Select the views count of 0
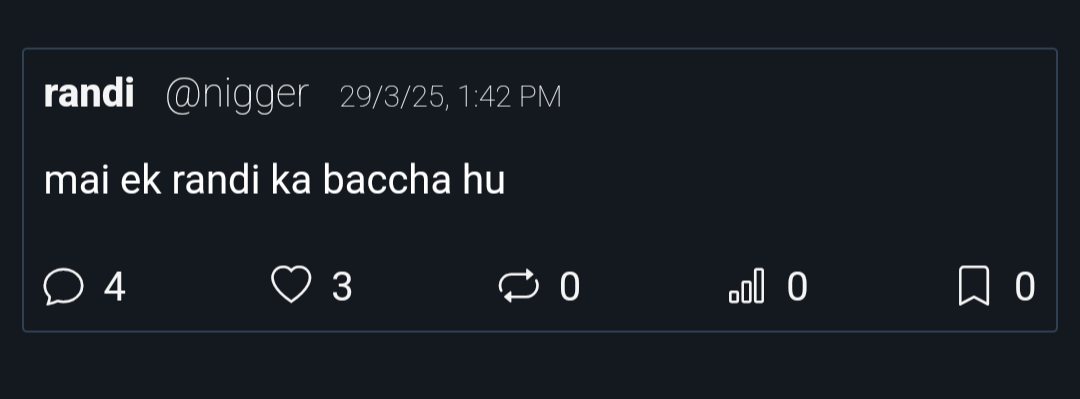 (797, 287)
